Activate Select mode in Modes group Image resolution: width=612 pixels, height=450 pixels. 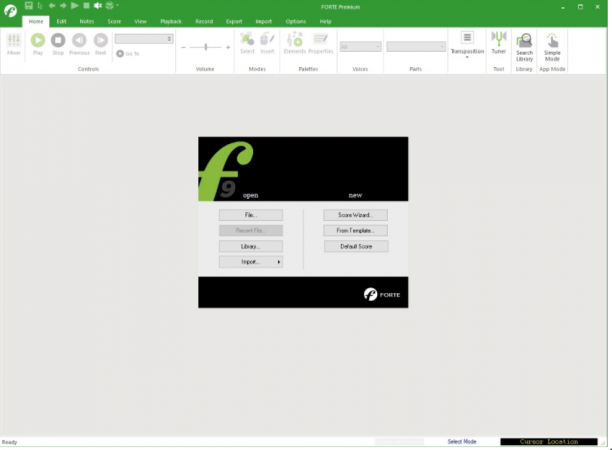tap(247, 44)
